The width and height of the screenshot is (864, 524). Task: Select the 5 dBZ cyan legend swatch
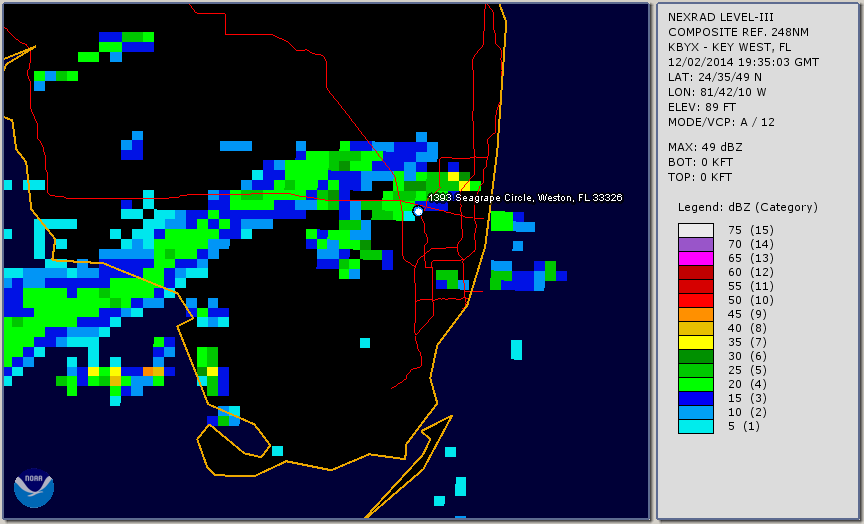tap(695, 426)
